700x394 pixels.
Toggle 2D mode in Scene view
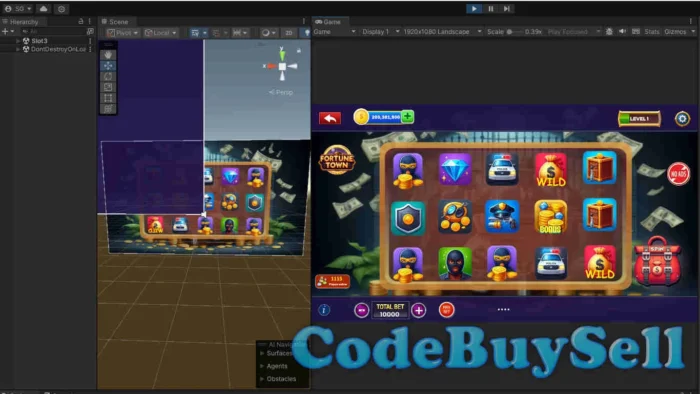(x=289, y=33)
